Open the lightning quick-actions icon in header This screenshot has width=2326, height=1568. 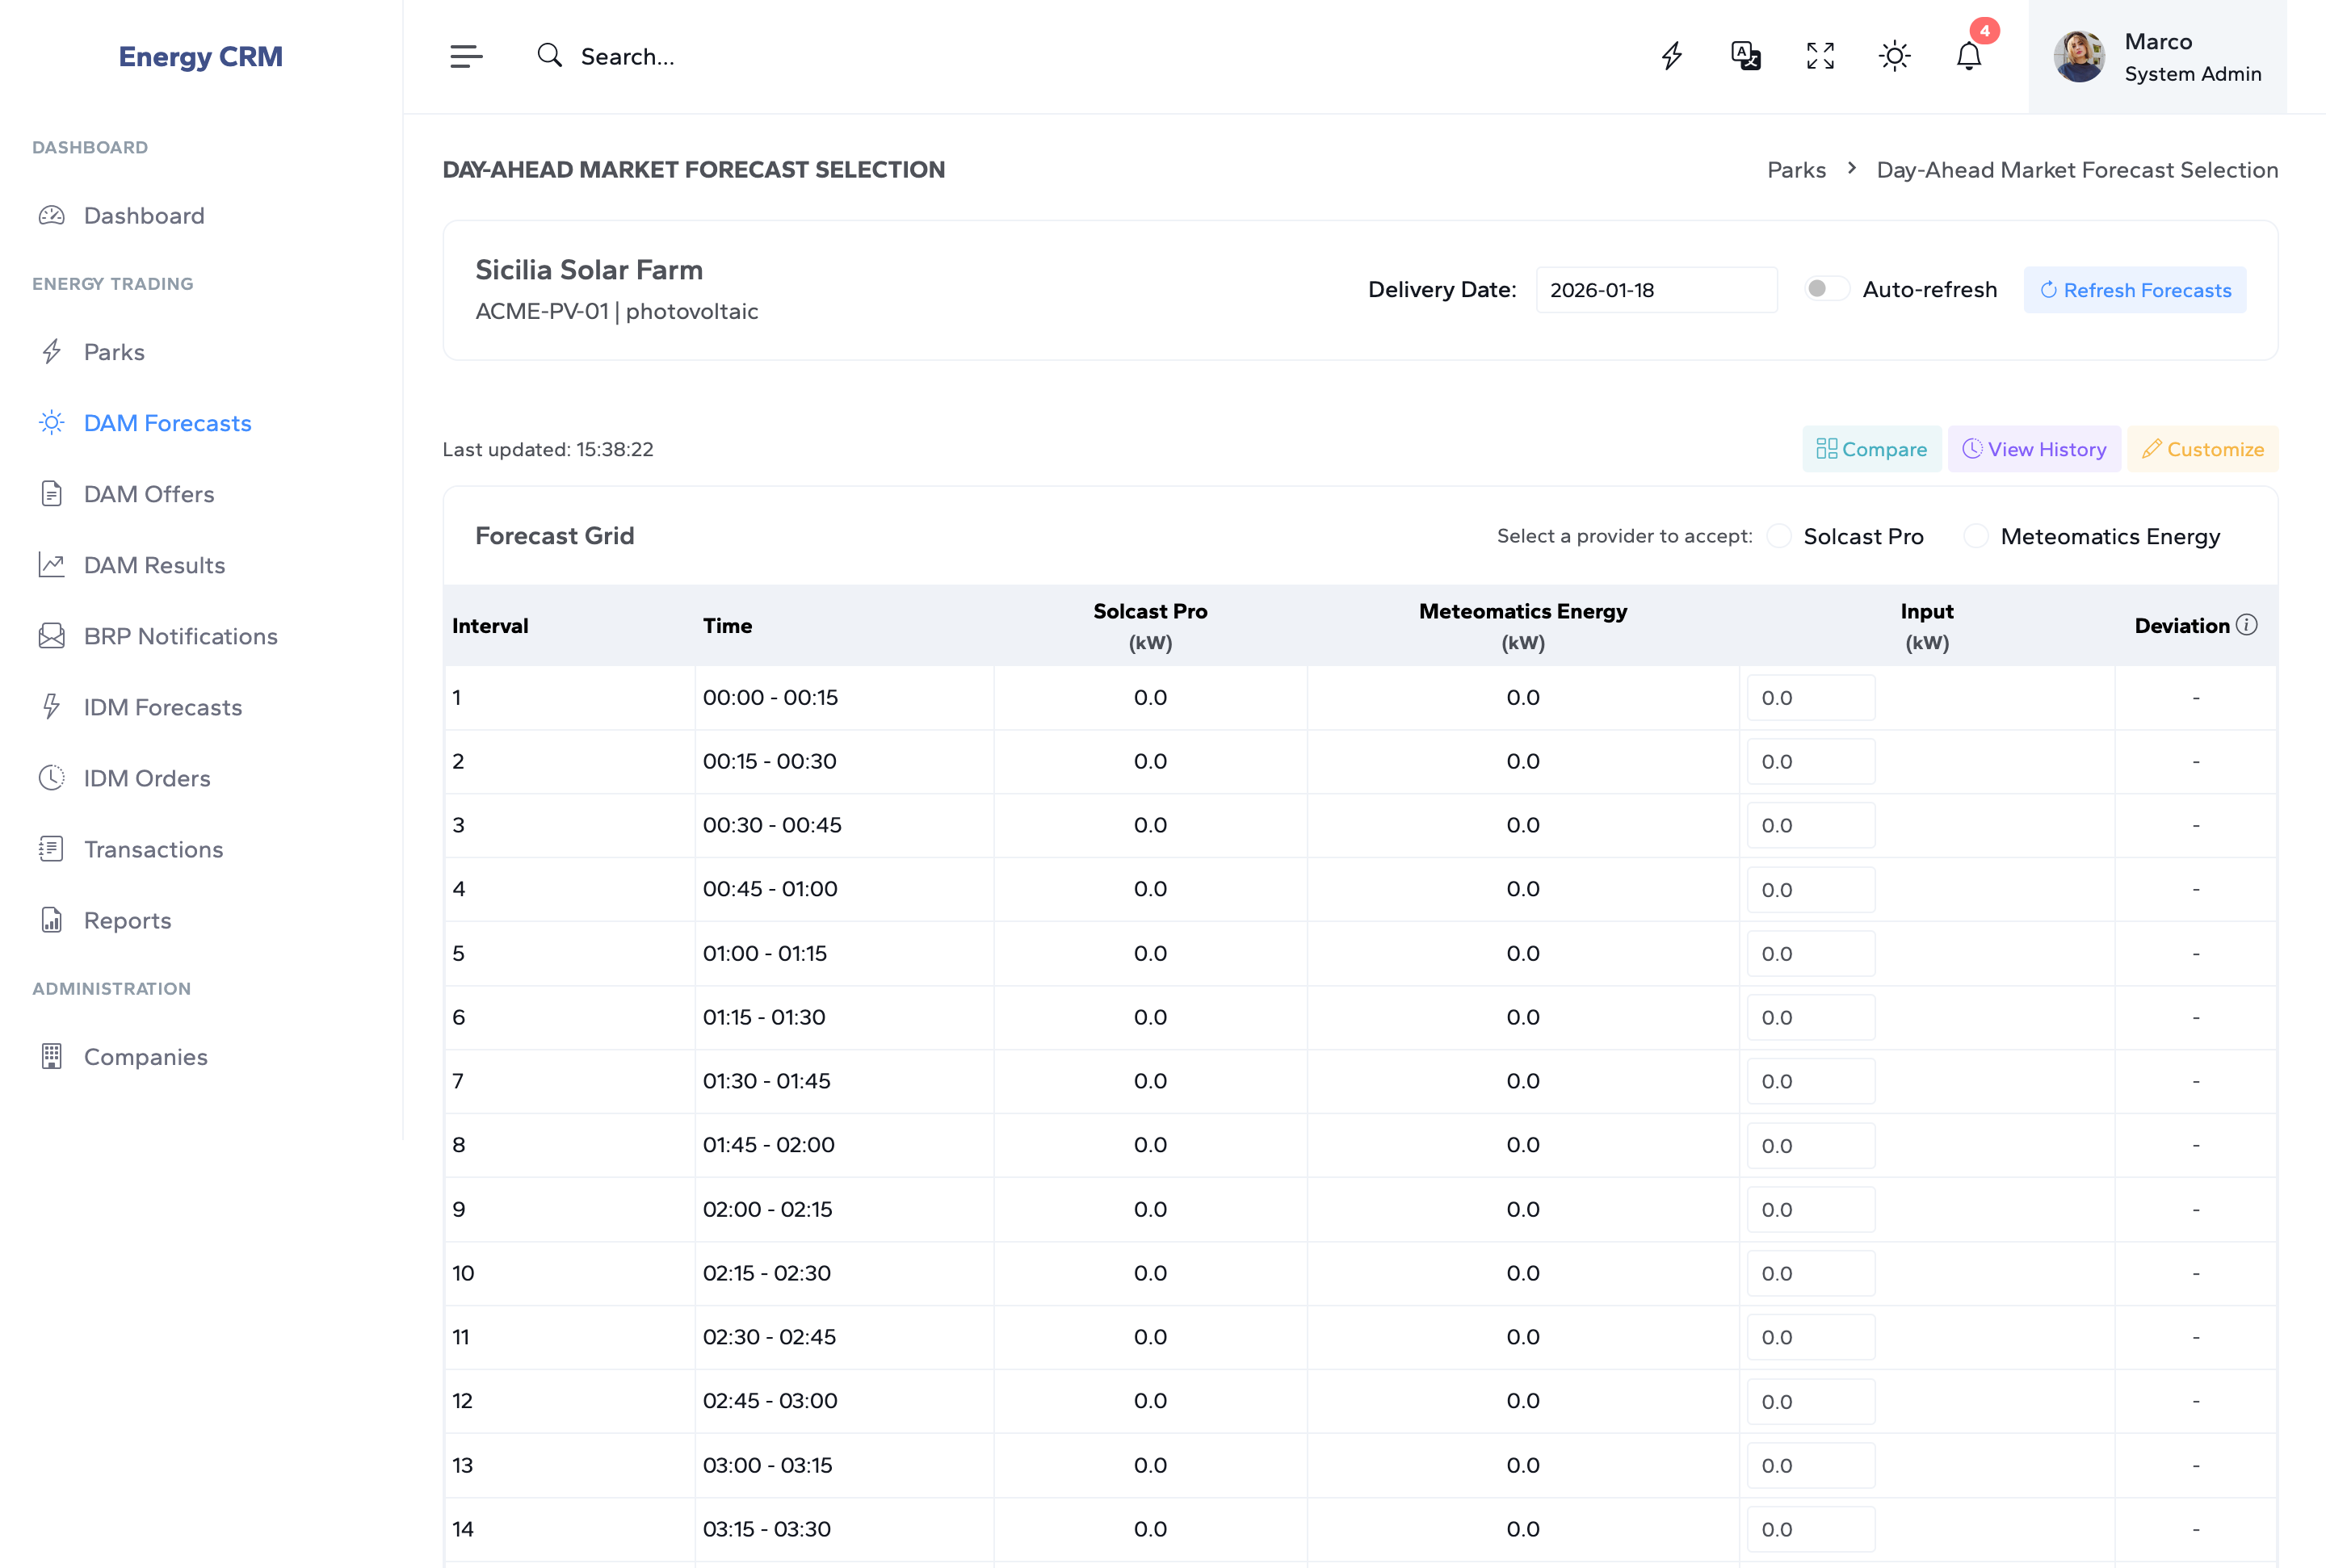pyautogui.click(x=1672, y=56)
